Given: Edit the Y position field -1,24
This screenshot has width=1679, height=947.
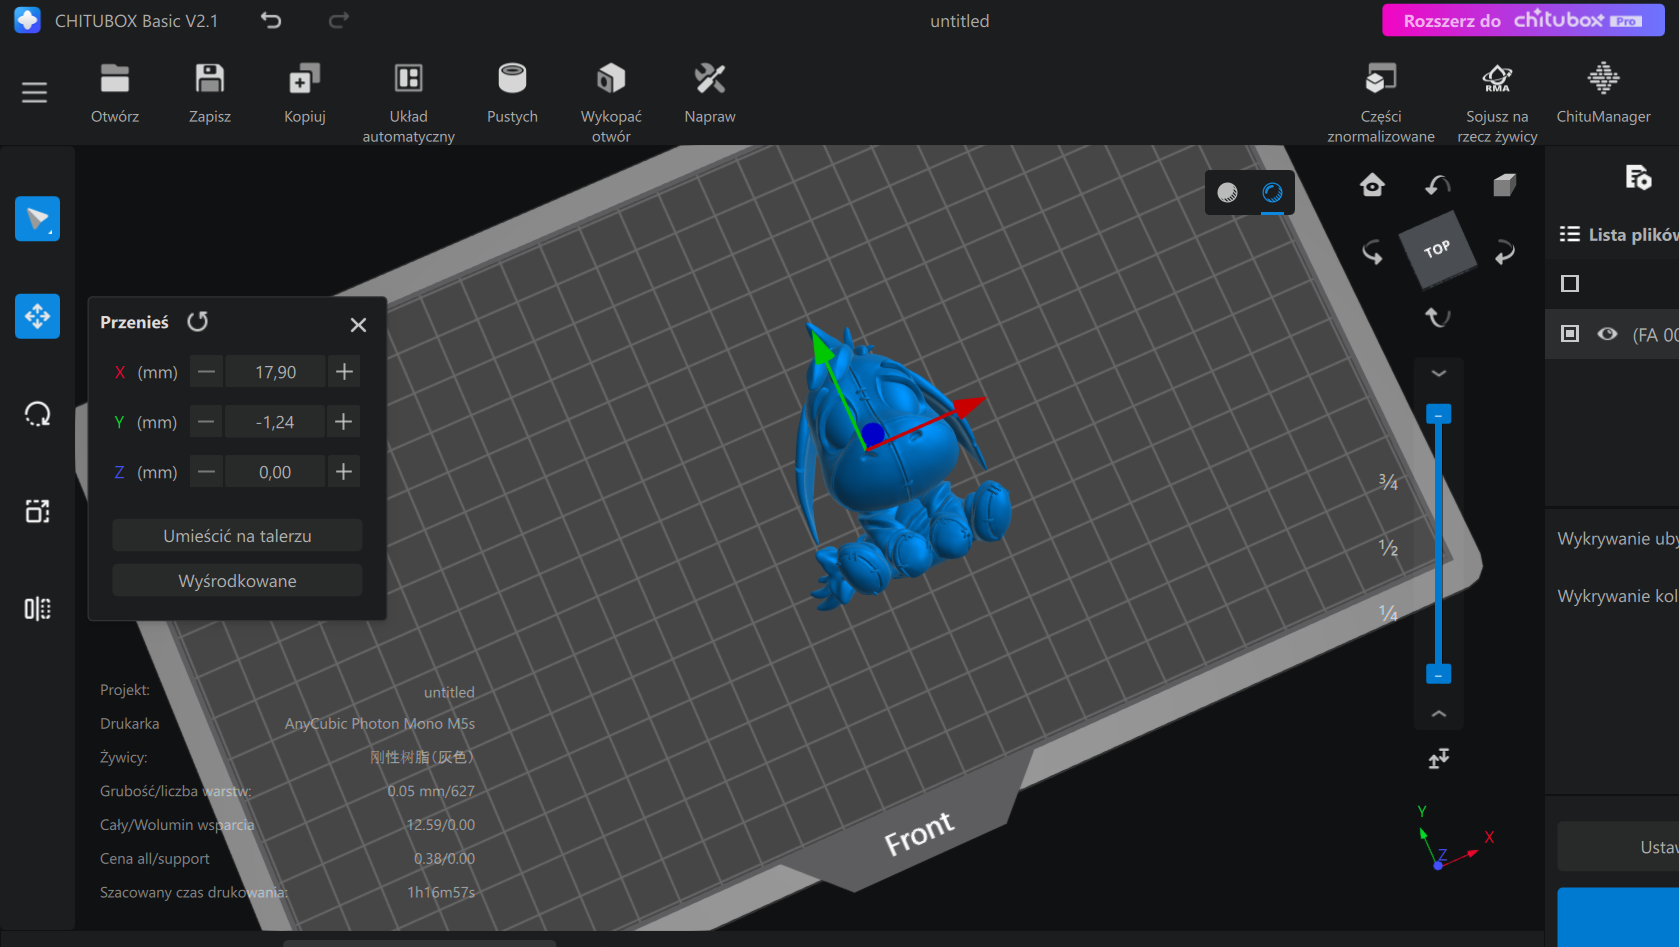Looking at the screenshot, I should click(275, 422).
